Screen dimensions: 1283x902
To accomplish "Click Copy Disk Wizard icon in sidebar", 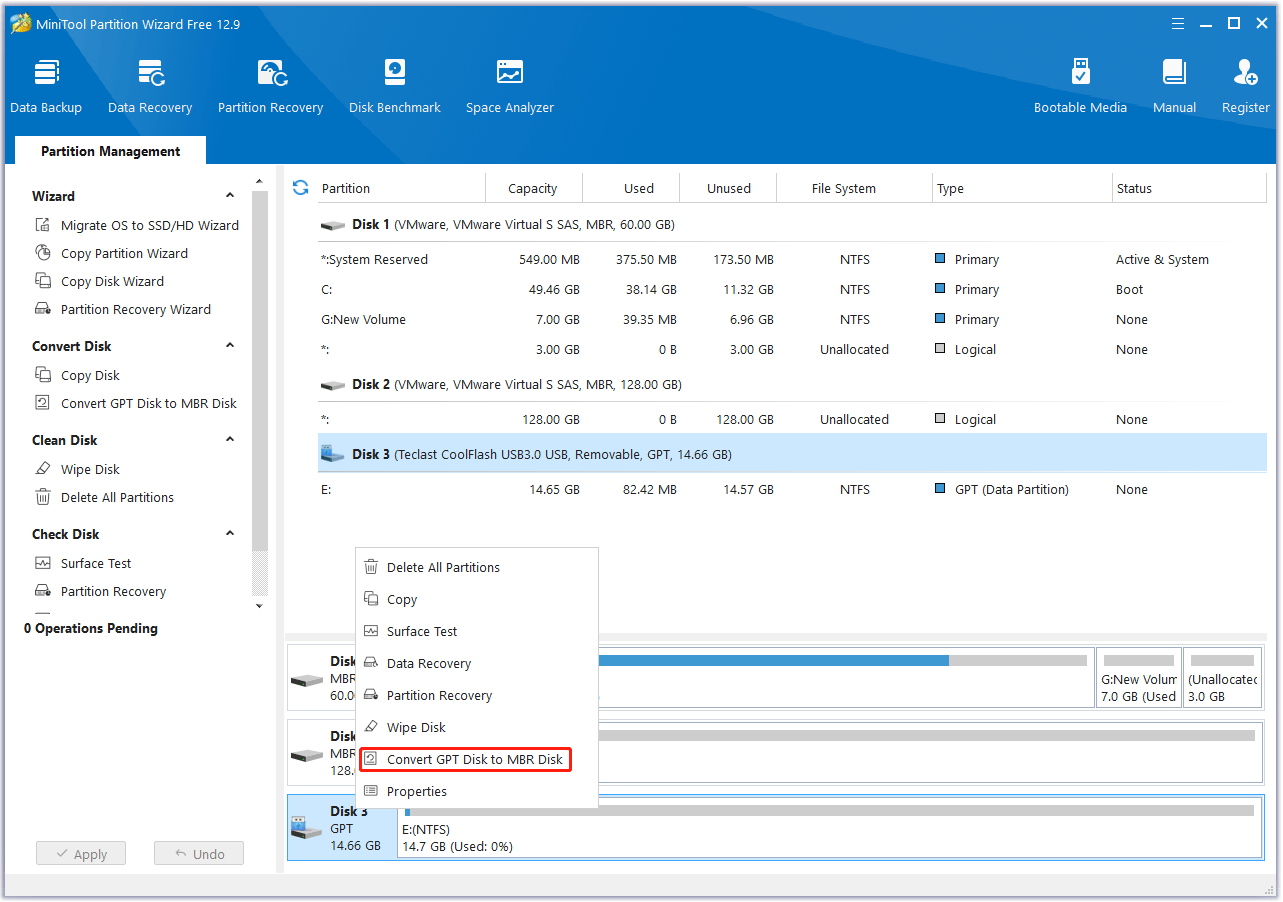I will pyautogui.click(x=43, y=281).
